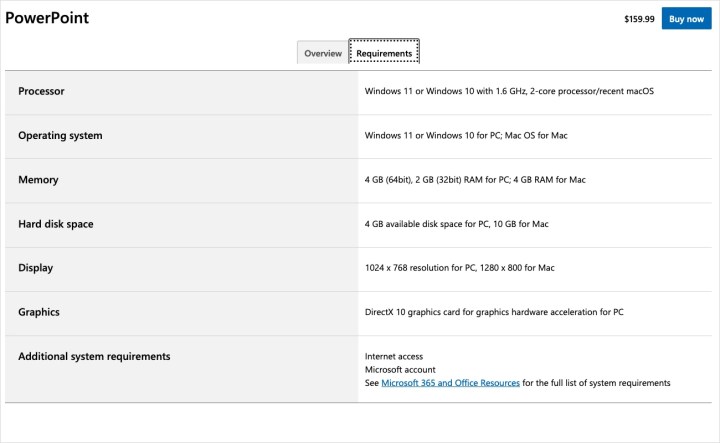This screenshot has width=720, height=443.
Task: Click the PowerPoint heading
Action: pyautogui.click(x=47, y=17)
